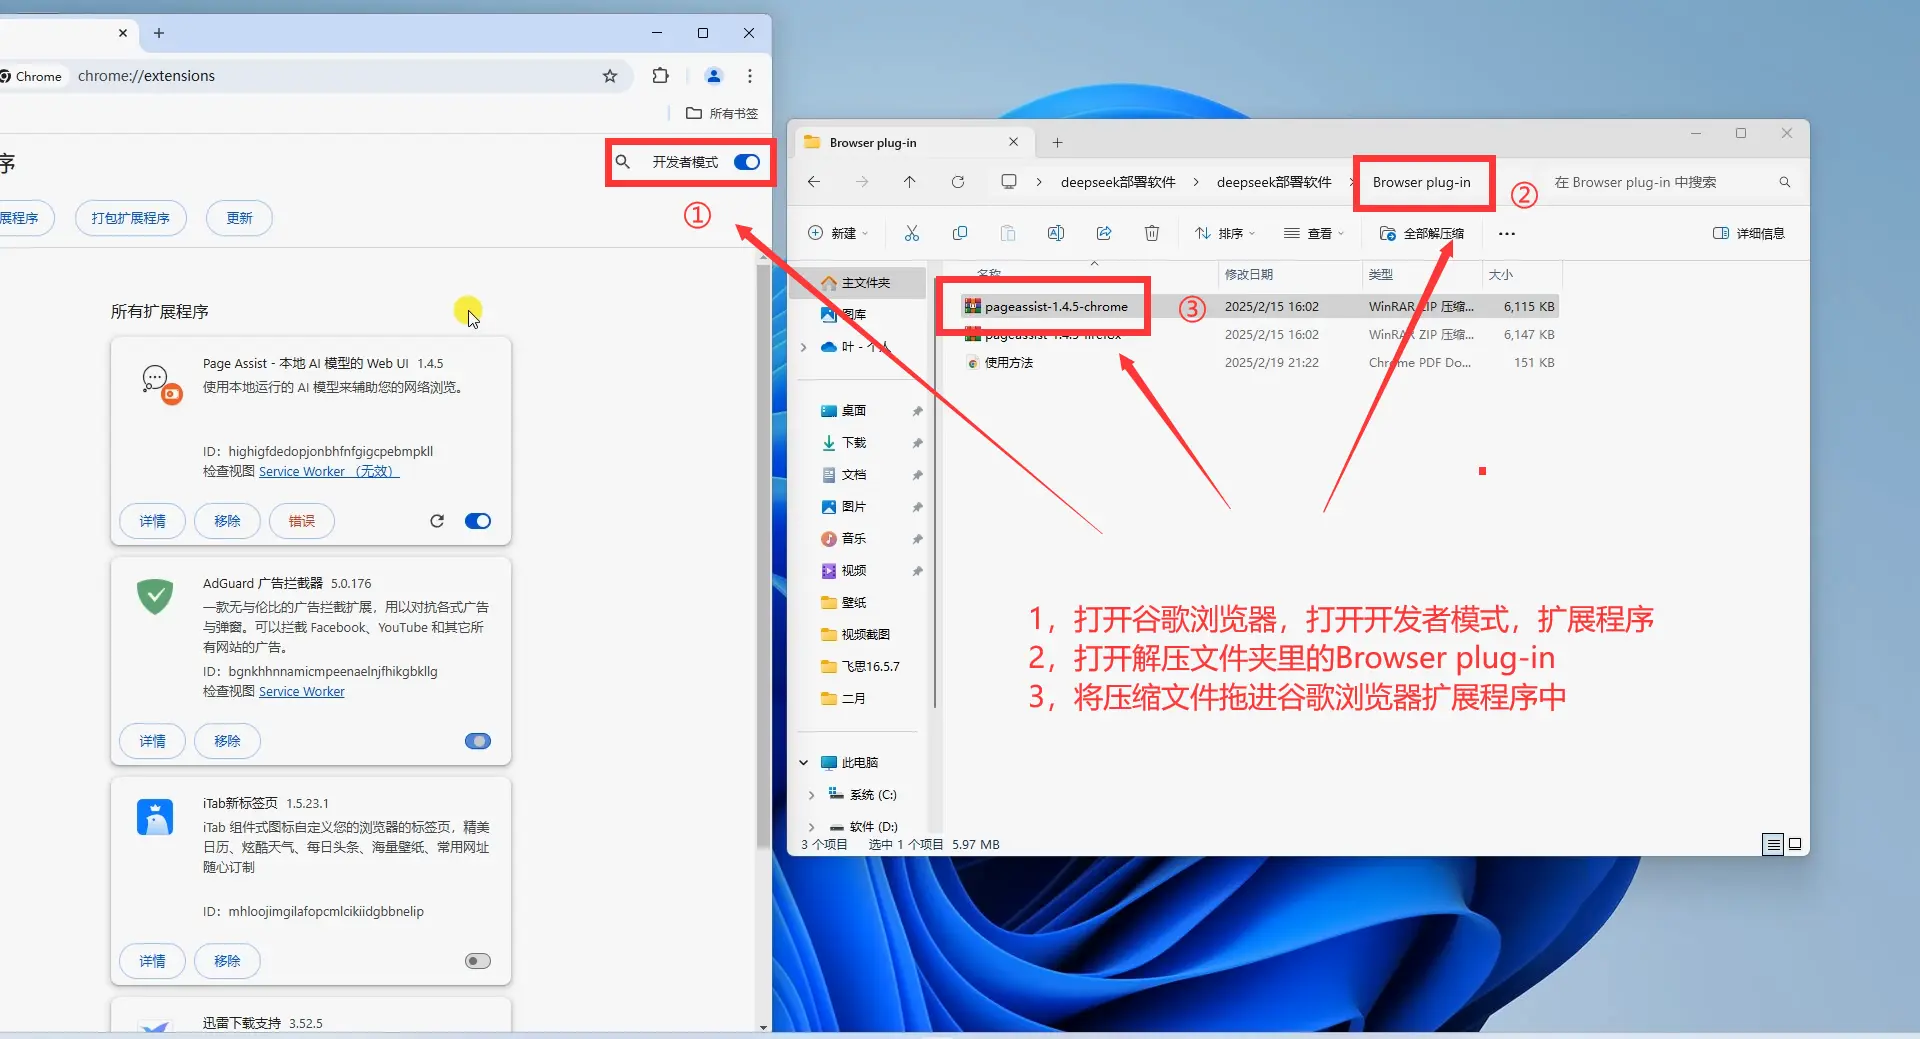Open Chrome's three-dot menu
1920x1039 pixels.
(750, 76)
